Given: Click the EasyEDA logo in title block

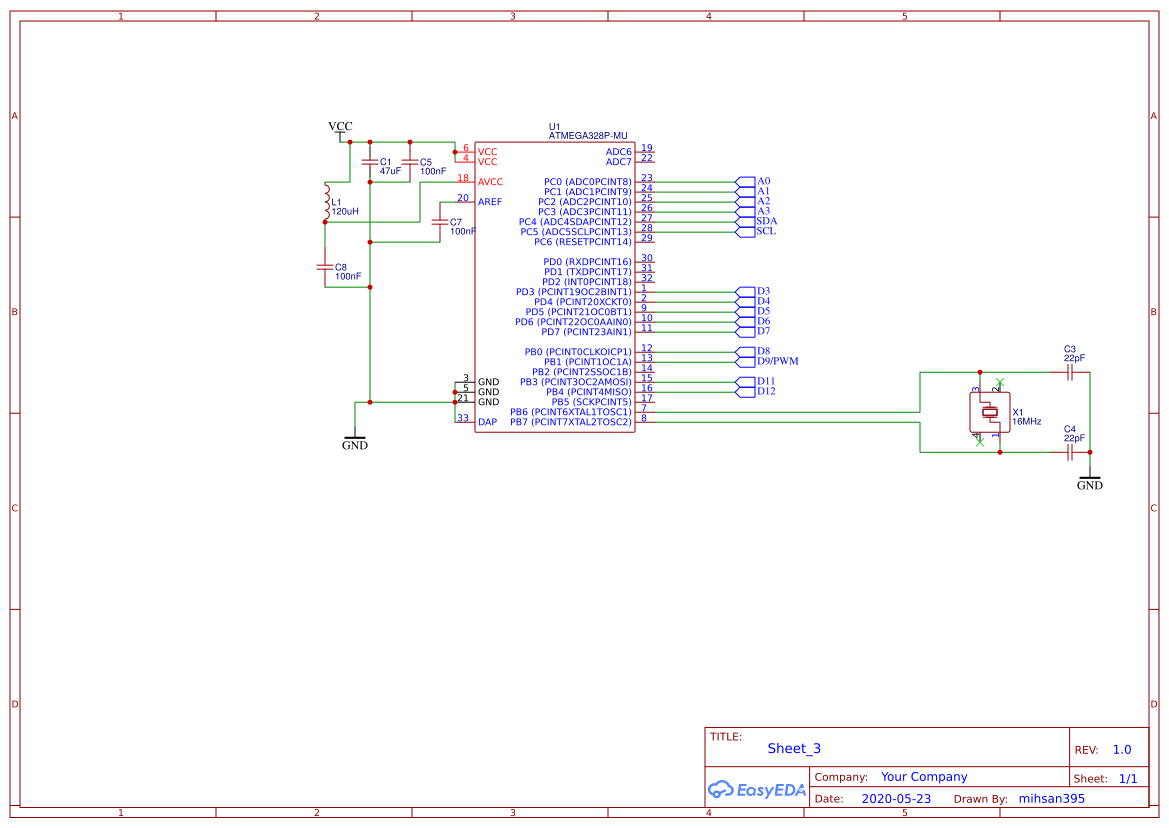Looking at the screenshot, I should pyautogui.click(x=756, y=789).
